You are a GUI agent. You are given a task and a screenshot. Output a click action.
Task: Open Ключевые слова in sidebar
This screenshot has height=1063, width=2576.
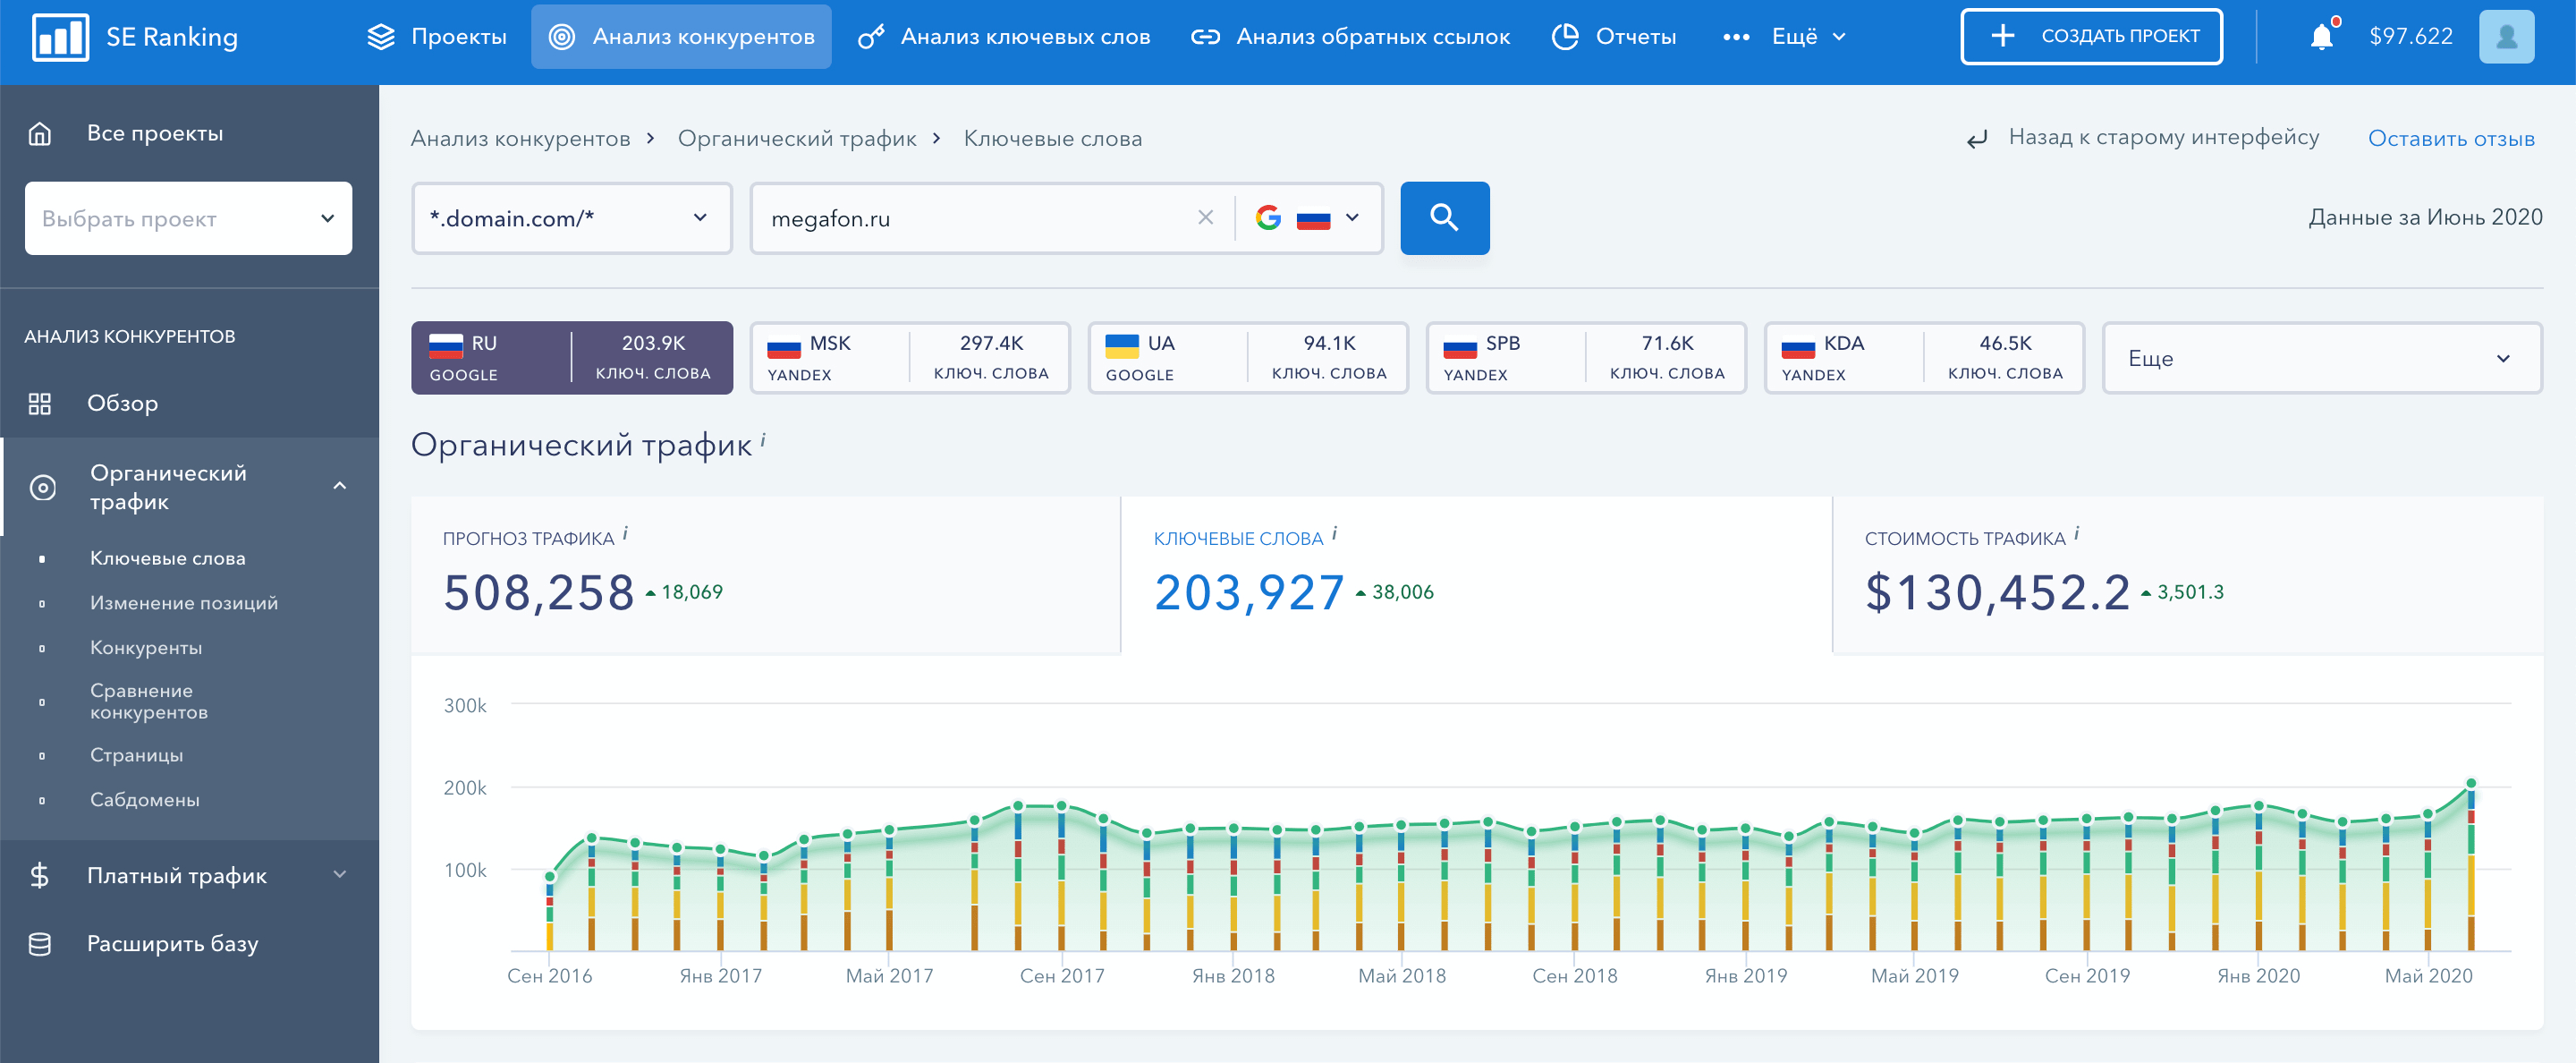(167, 558)
